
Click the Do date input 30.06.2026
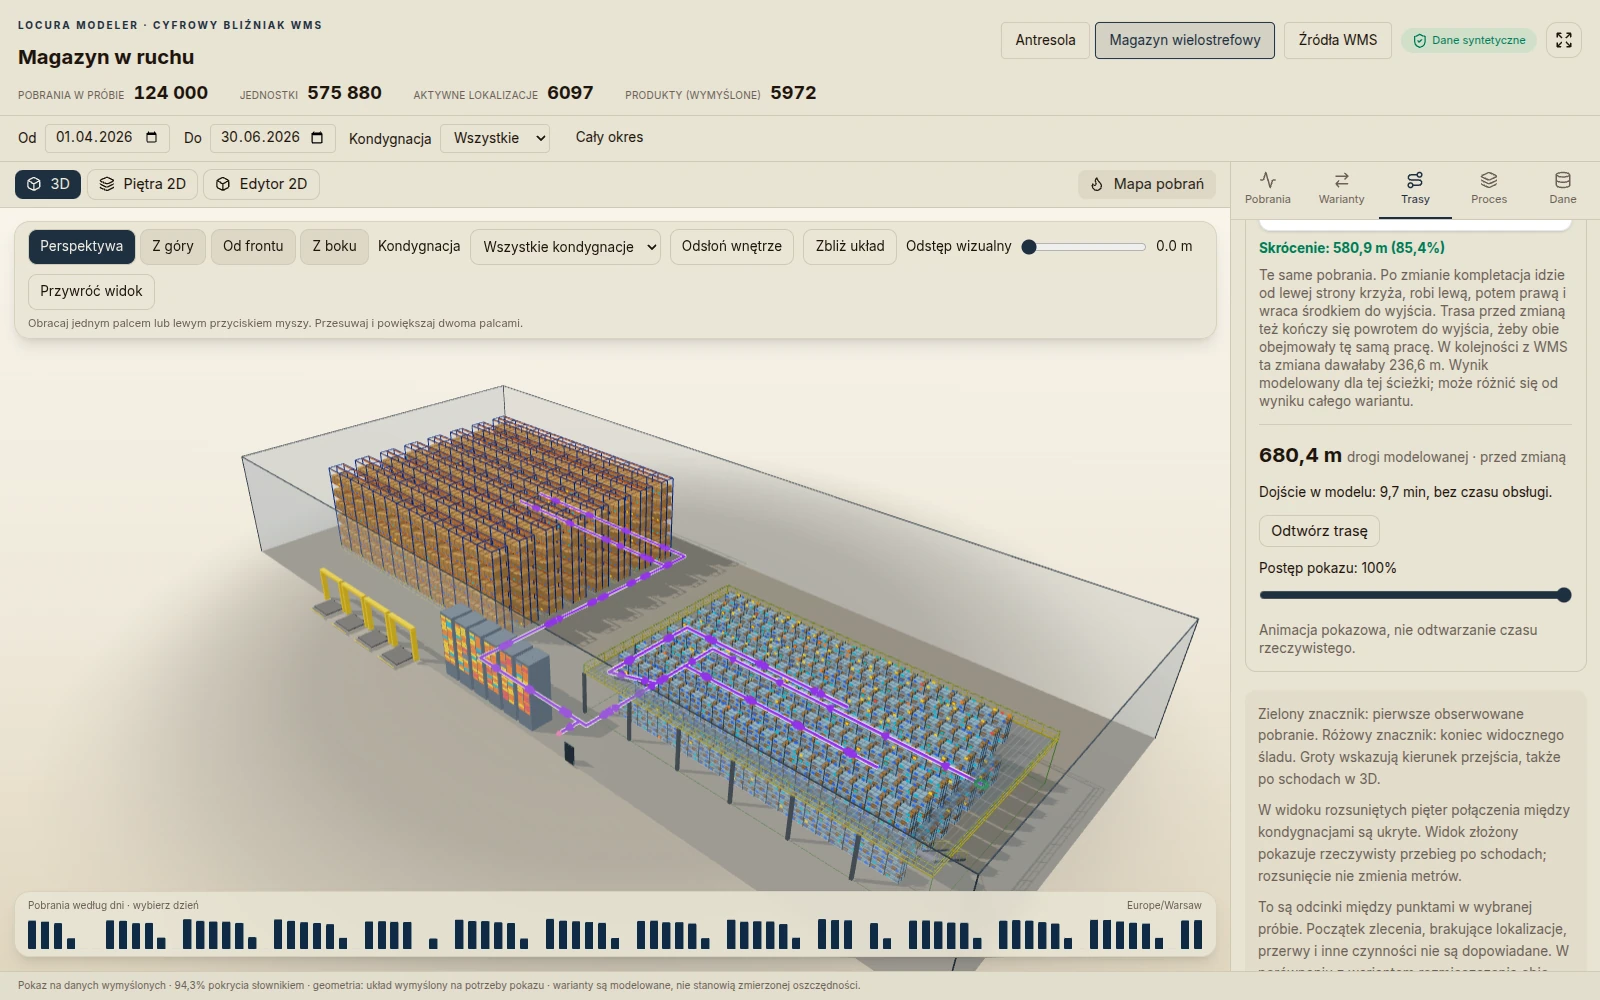click(x=272, y=137)
